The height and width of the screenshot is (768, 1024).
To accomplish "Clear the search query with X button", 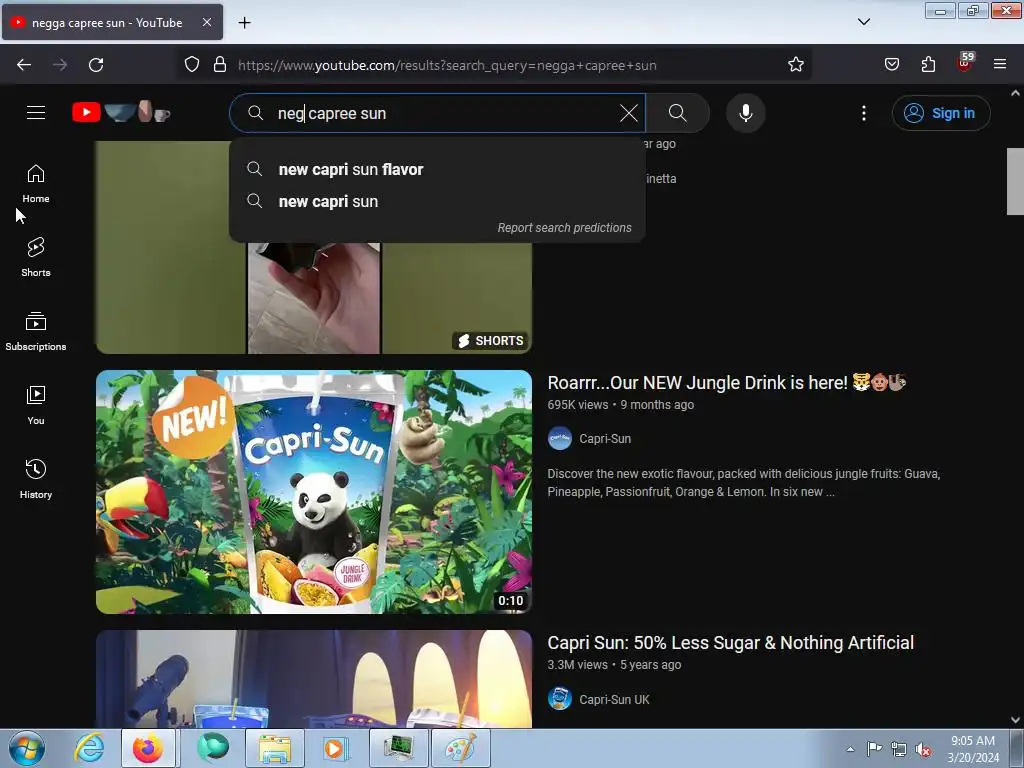I will [x=628, y=113].
